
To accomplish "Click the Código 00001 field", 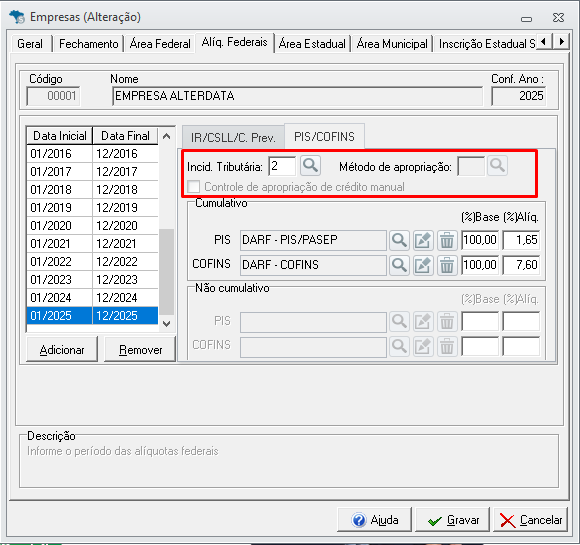I will [53, 96].
